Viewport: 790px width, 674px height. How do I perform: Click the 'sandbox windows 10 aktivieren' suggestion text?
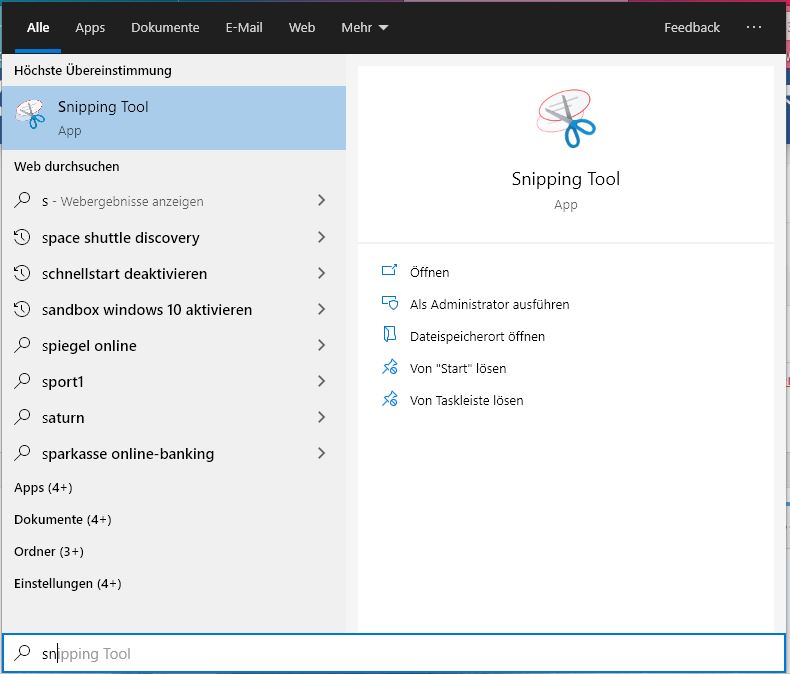coord(147,309)
